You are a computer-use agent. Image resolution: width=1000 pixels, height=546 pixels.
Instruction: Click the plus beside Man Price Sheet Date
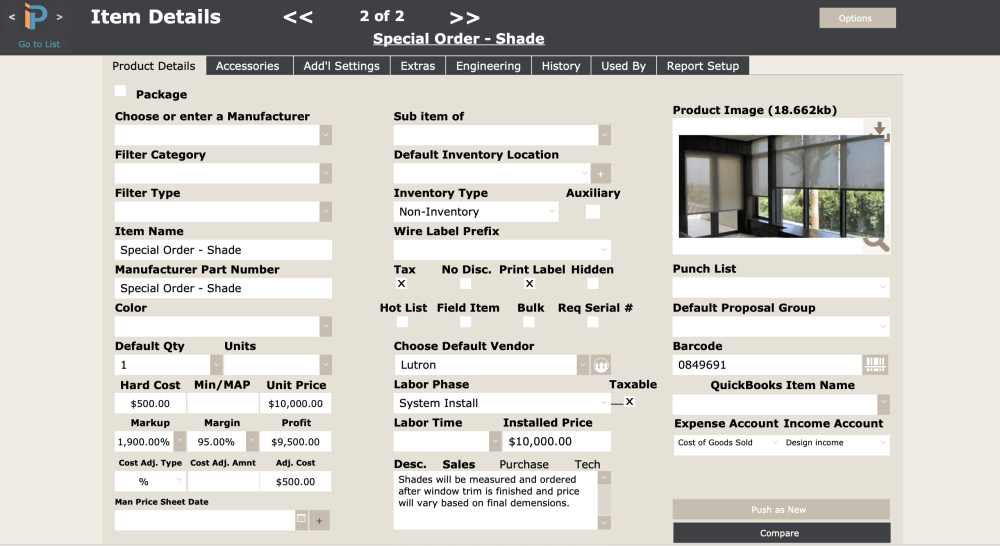click(x=320, y=520)
